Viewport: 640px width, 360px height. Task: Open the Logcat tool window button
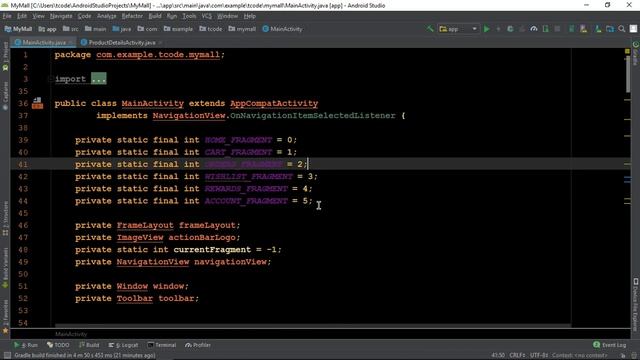[x=123, y=345]
